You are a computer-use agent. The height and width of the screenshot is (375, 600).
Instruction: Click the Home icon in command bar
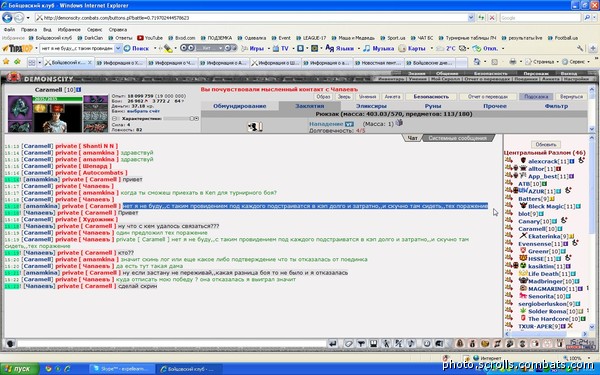click(477, 62)
